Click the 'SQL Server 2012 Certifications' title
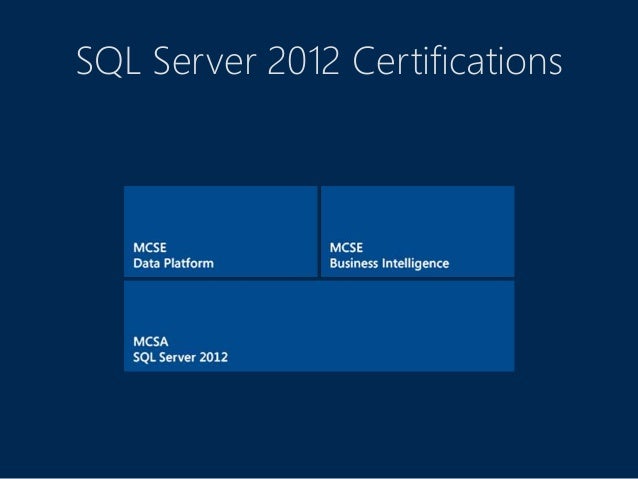 tap(319, 61)
